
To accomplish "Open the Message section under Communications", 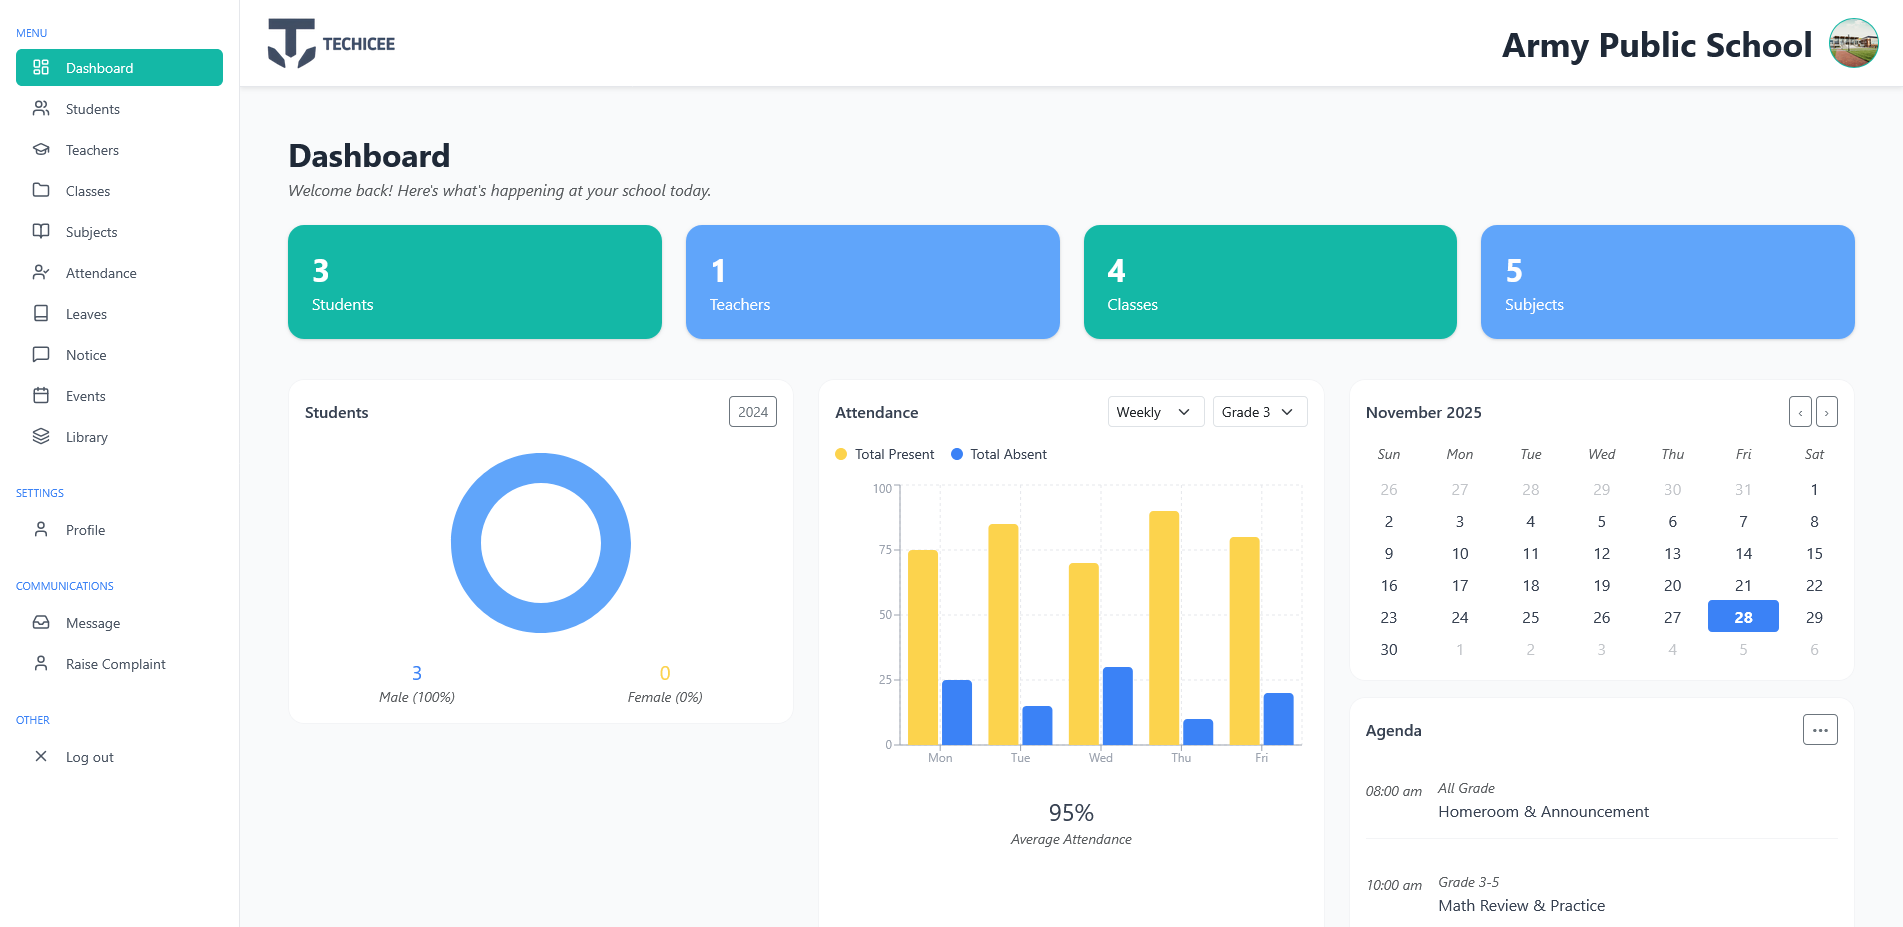I will [93, 623].
